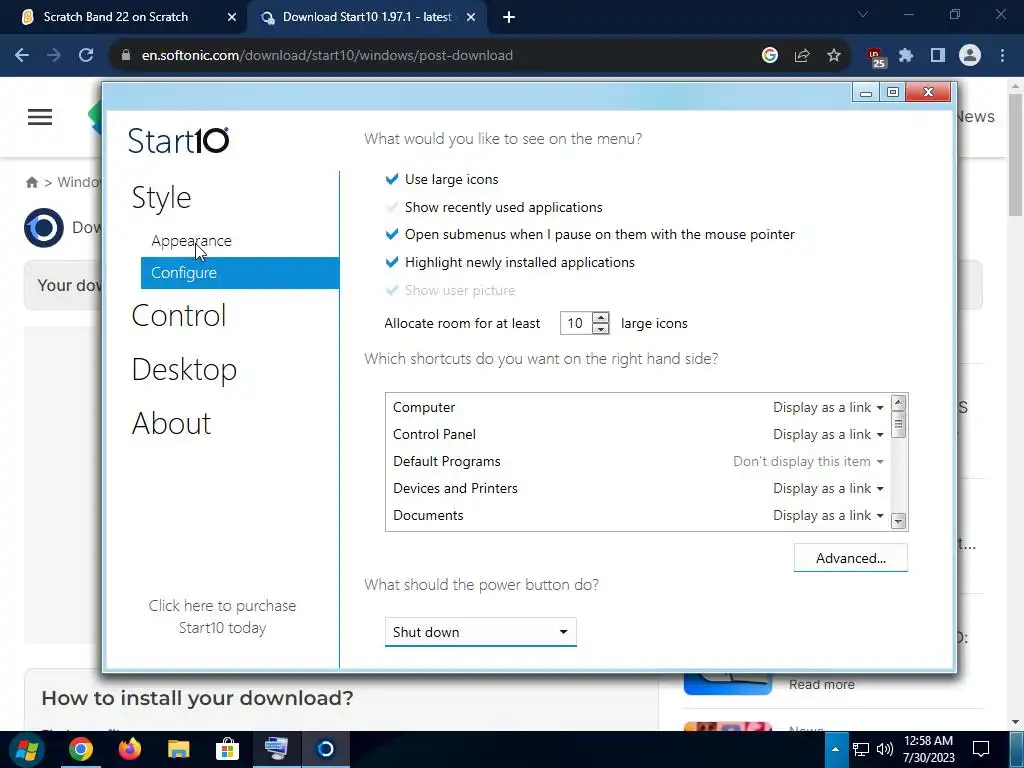1024x768 pixels.
Task: Open a new browser tab
Action: coord(509,17)
